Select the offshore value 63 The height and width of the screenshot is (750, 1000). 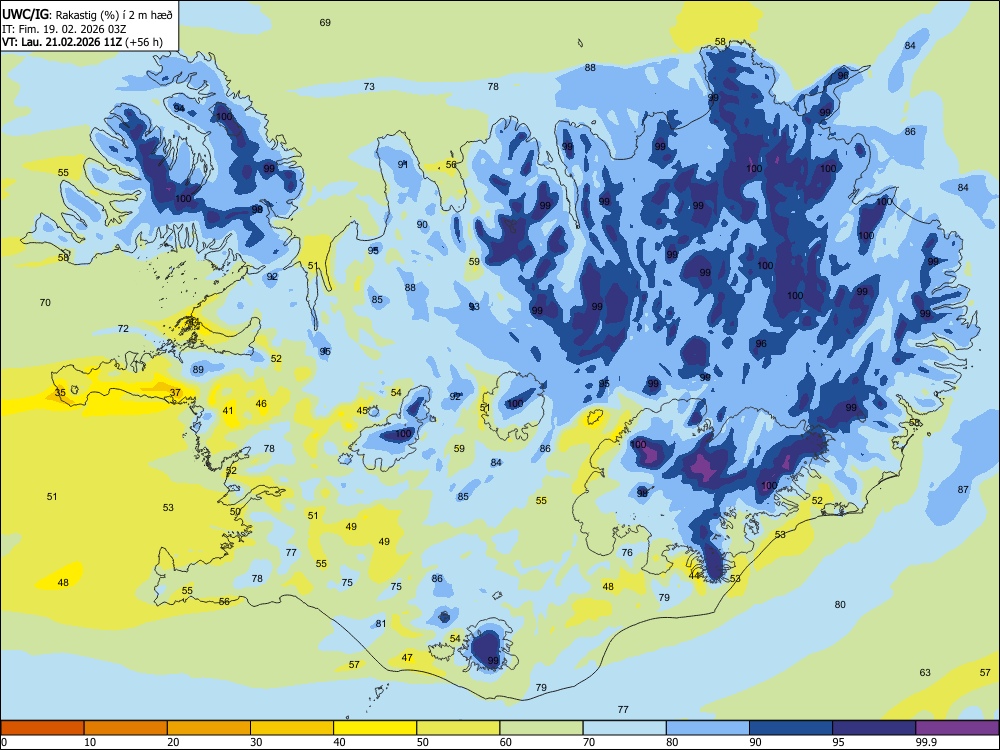click(925, 673)
